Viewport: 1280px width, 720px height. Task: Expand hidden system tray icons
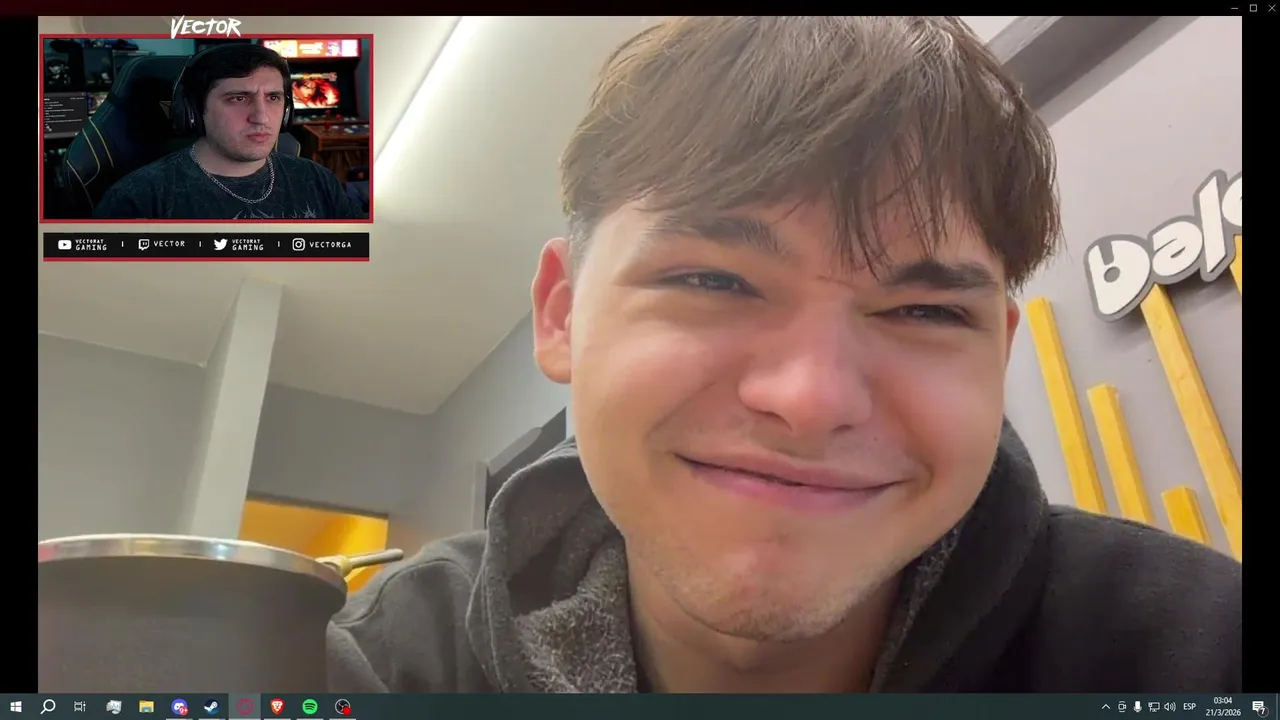[1105, 707]
